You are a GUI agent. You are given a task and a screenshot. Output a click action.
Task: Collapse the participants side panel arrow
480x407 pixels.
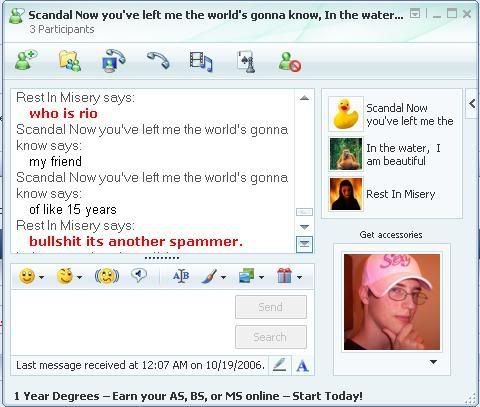point(472,103)
